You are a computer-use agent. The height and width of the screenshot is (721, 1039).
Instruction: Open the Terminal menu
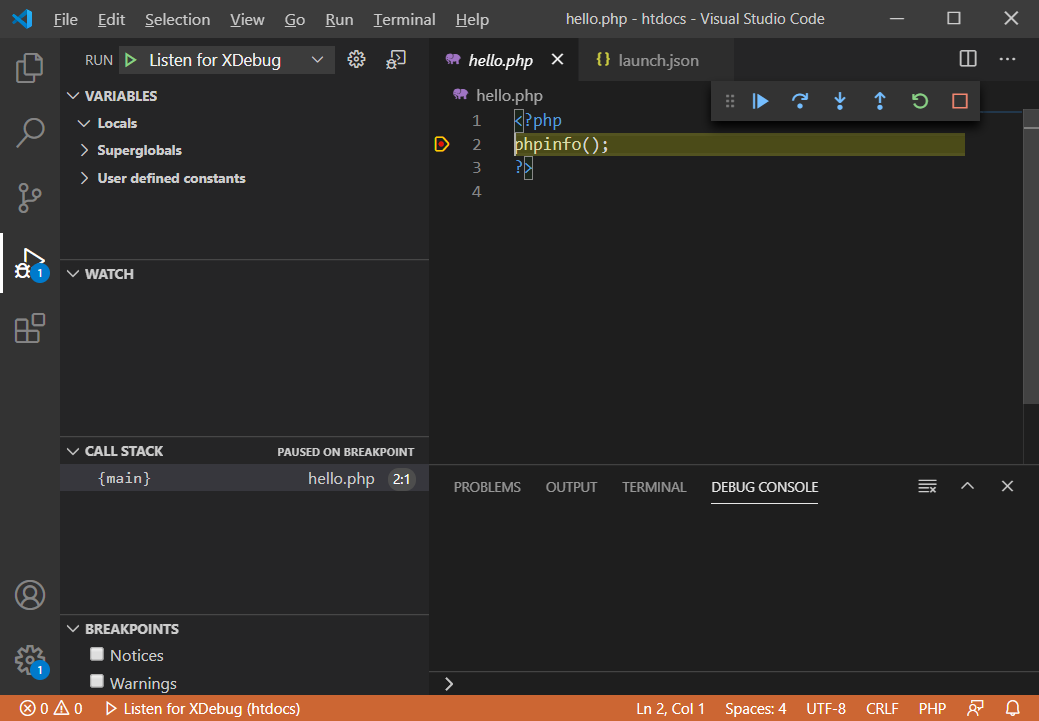404,19
